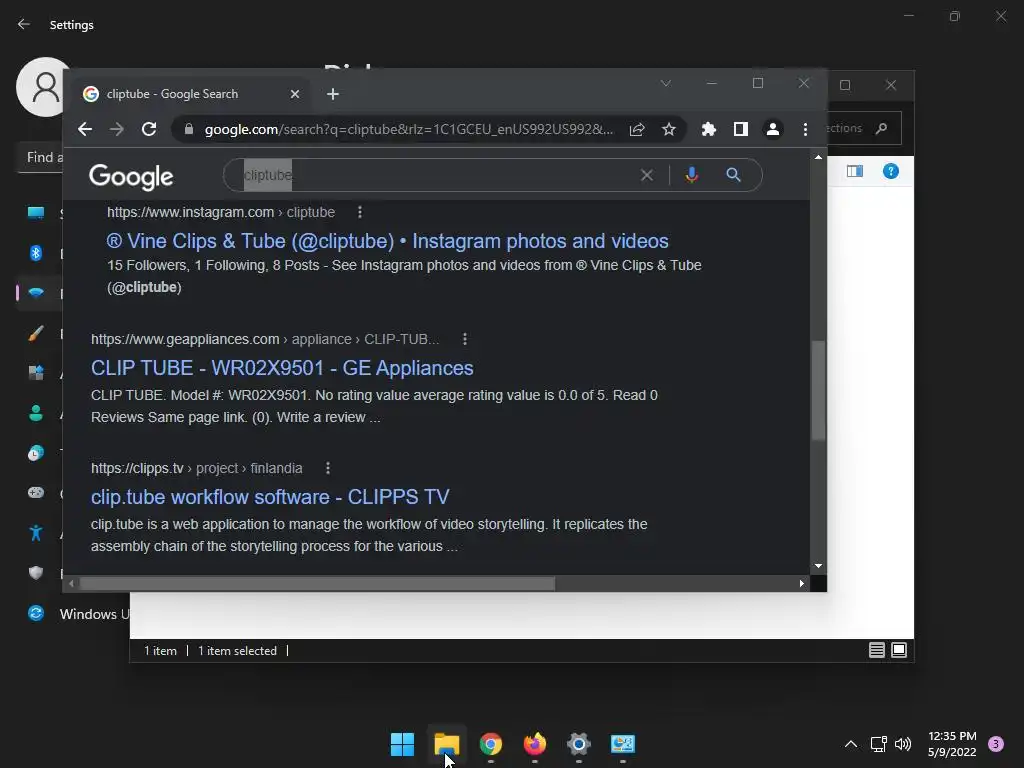Open Firefox from taskbar
1024x768 pixels.
(x=535, y=744)
